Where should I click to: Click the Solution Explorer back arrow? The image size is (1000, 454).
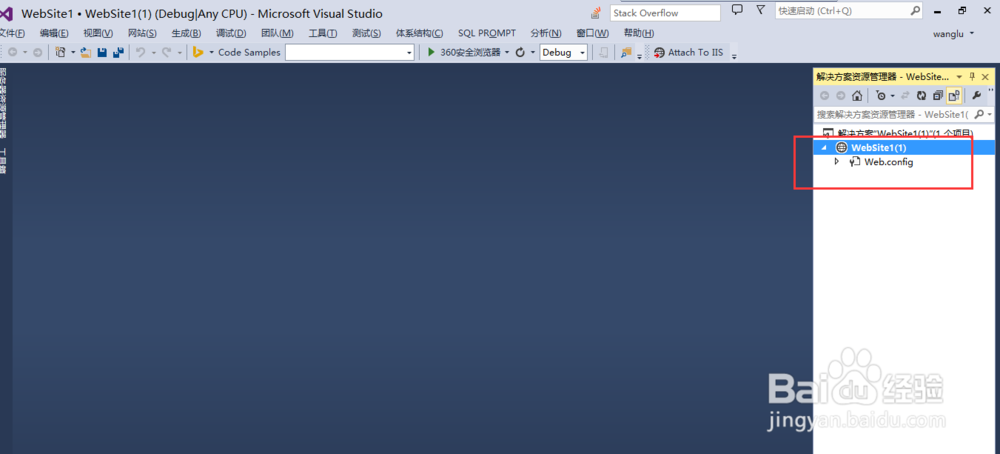tap(825, 96)
